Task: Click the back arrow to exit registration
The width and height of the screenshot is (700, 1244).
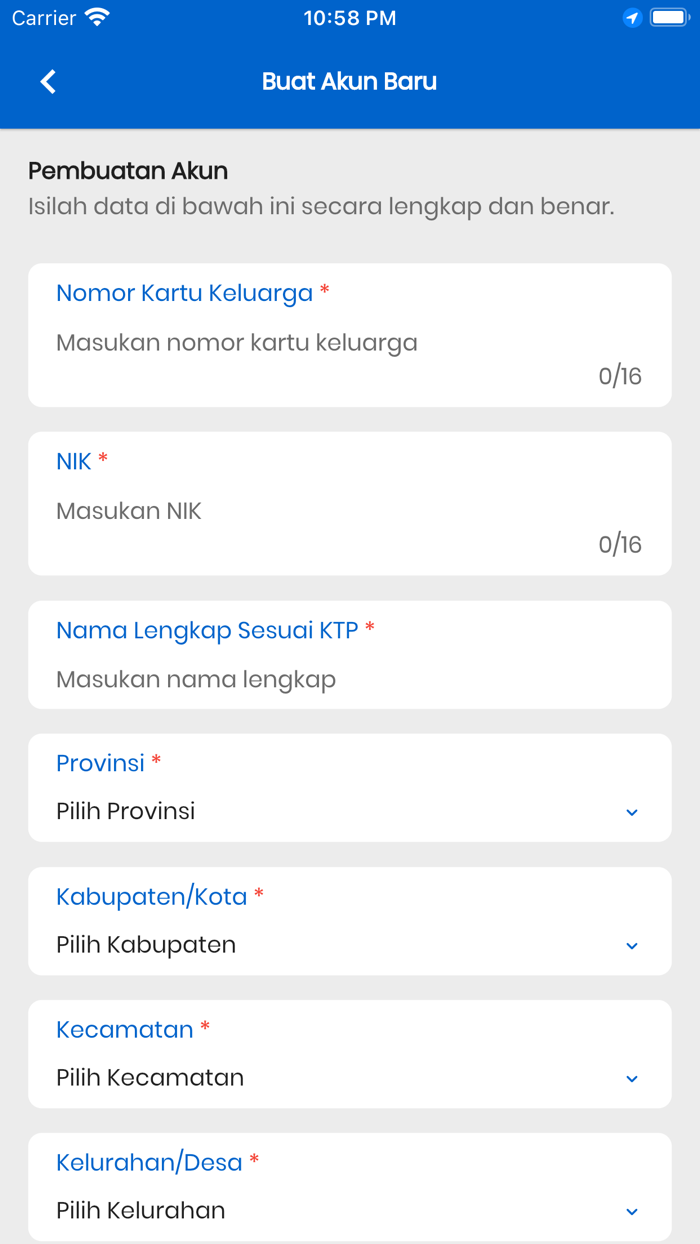Action: [x=46, y=81]
